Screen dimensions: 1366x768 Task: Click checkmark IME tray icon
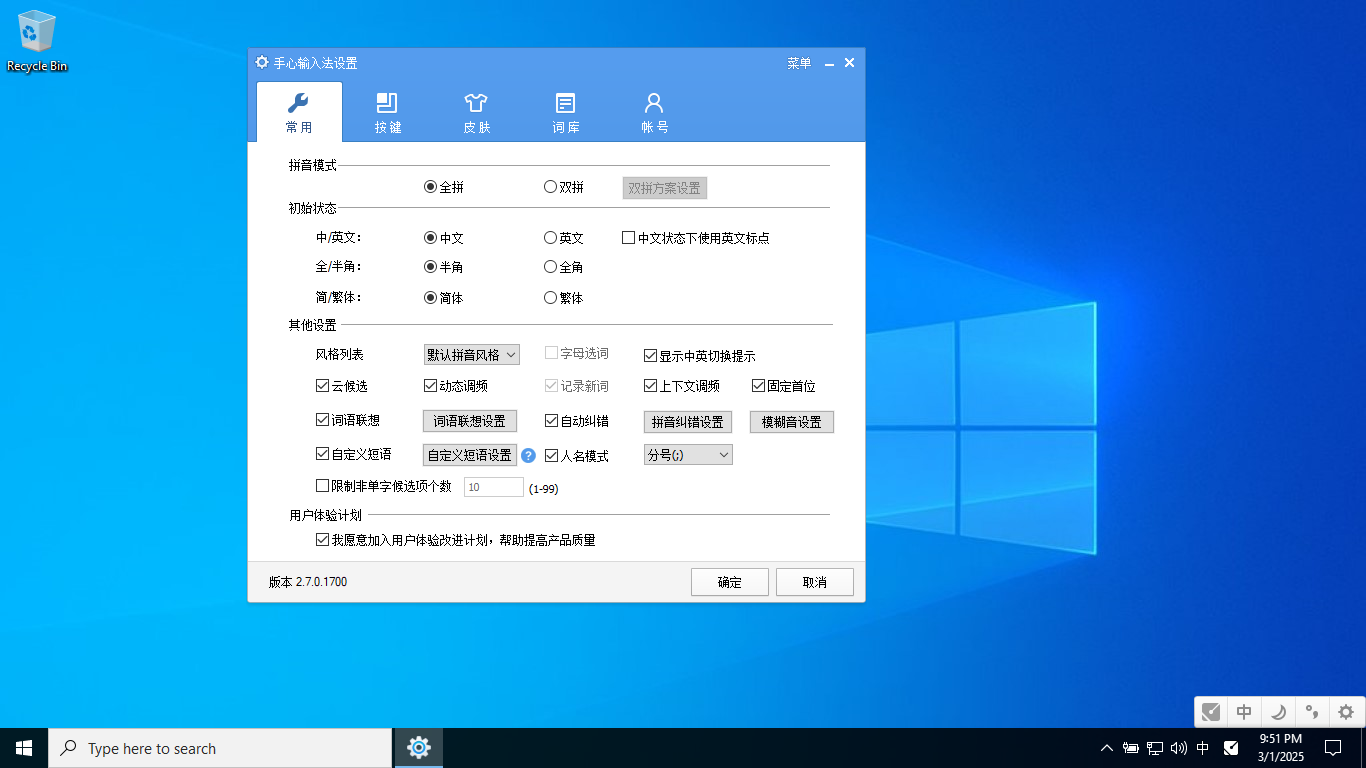[x=1231, y=748]
